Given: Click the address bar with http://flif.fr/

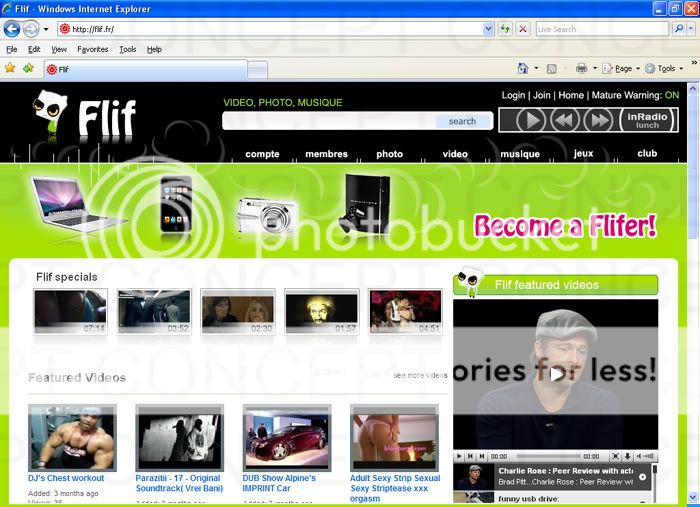Looking at the screenshot, I should (270, 29).
